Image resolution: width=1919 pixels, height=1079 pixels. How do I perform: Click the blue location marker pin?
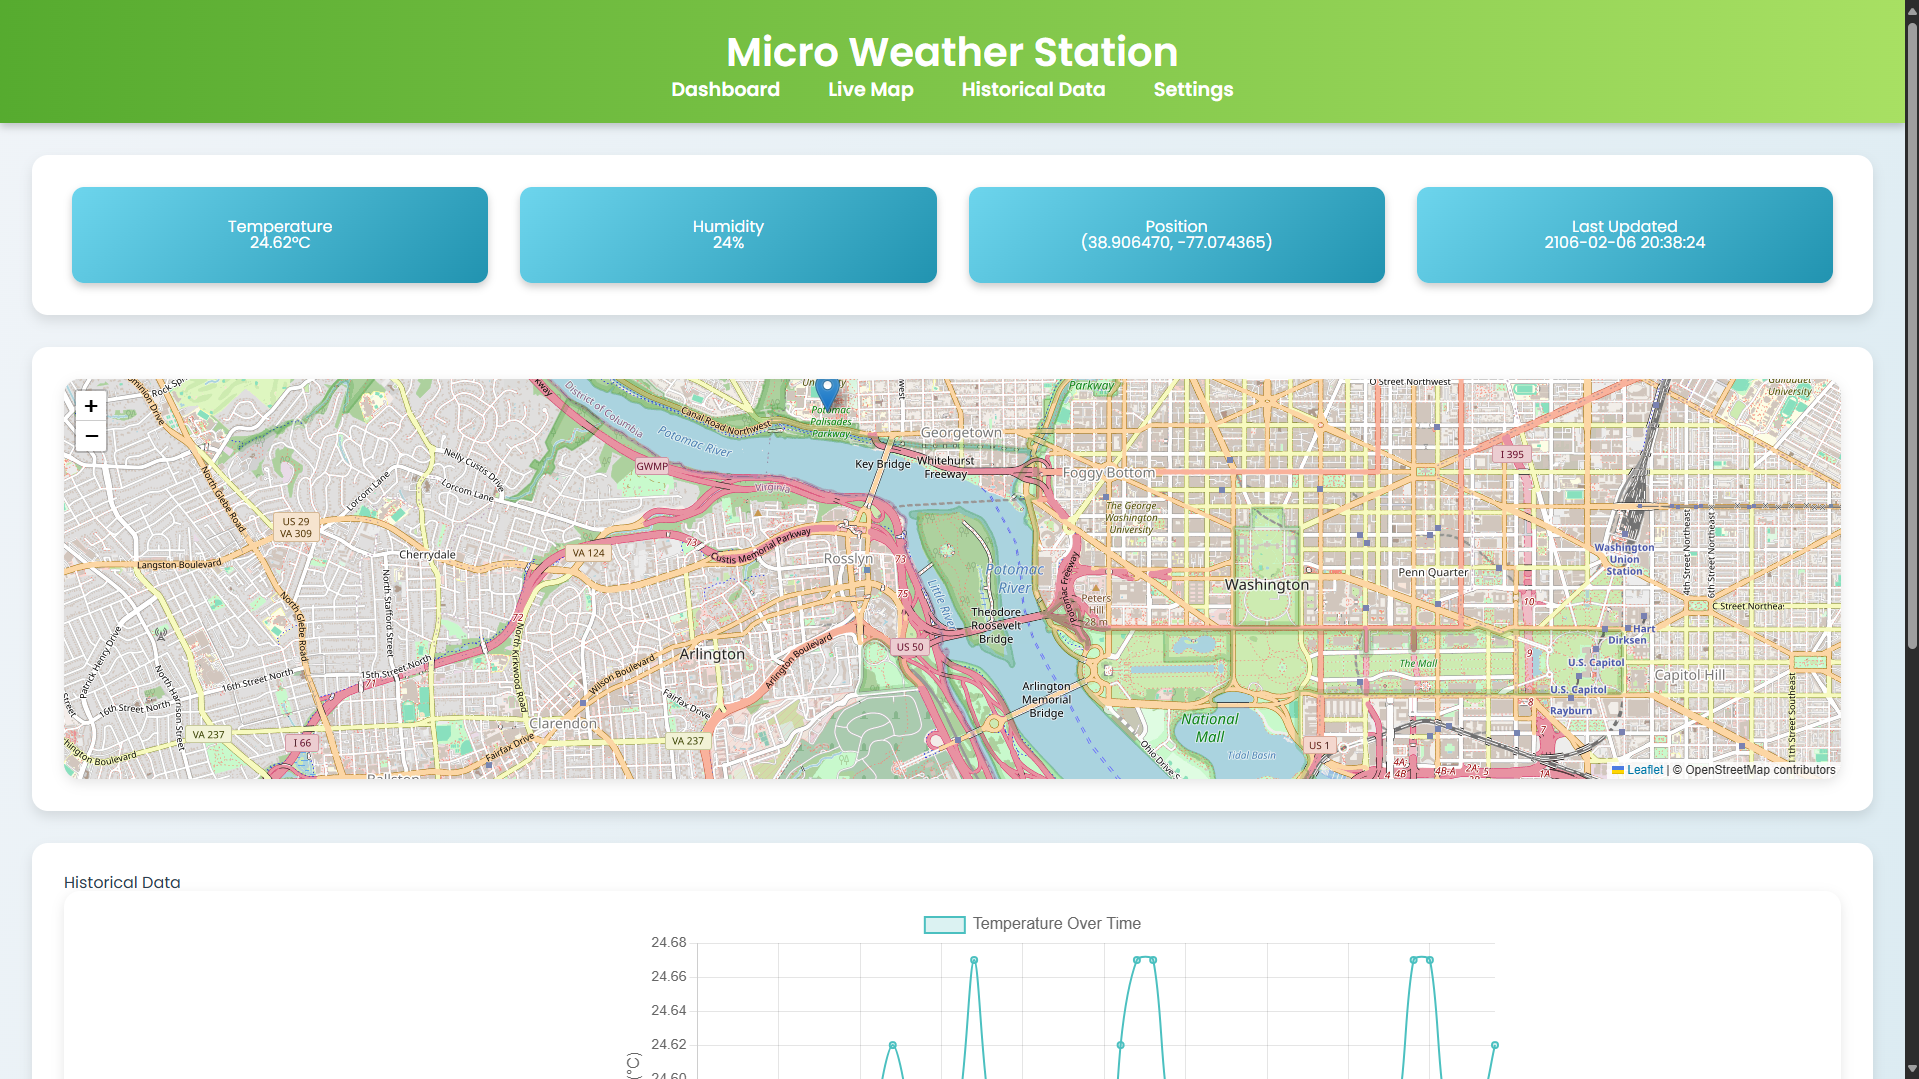(827, 393)
